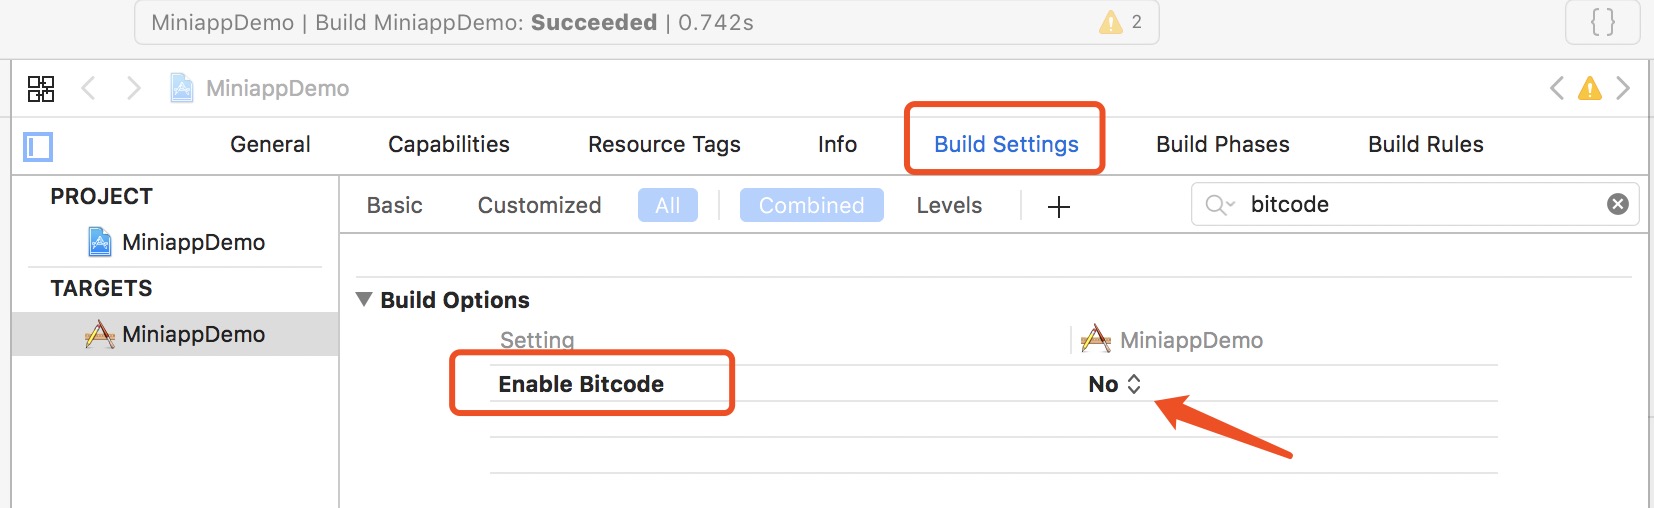Switch to Levels settings view
The height and width of the screenshot is (508, 1654).
[x=949, y=206]
